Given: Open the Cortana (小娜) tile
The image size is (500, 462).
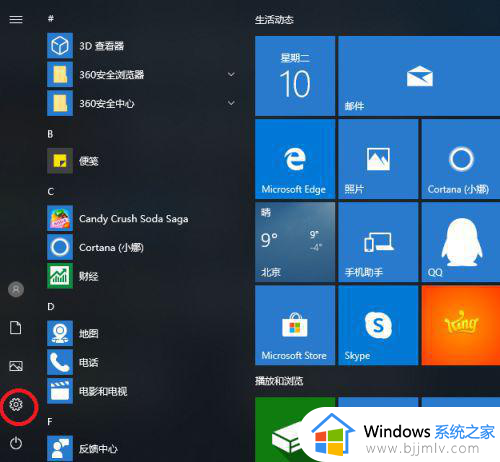Looking at the screenshot, I should pyautogui.click(x=461, y=159).
